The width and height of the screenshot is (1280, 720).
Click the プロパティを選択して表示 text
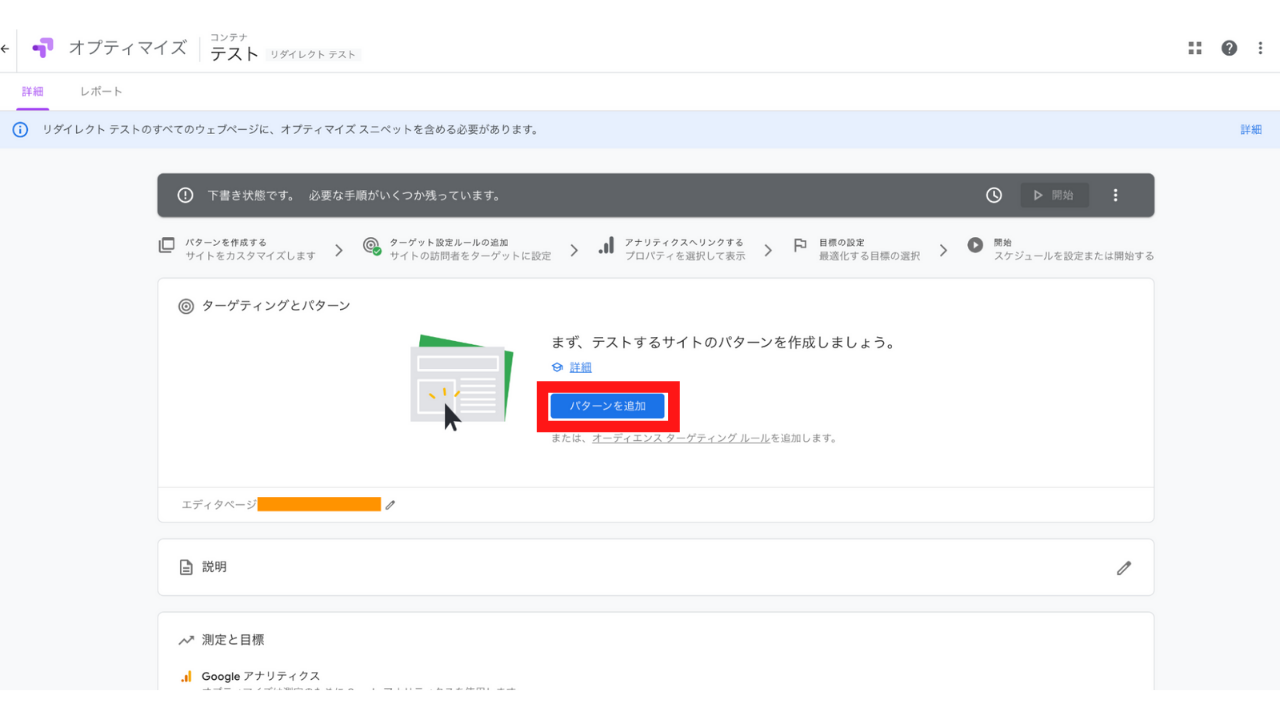click(x=685, y=256)
